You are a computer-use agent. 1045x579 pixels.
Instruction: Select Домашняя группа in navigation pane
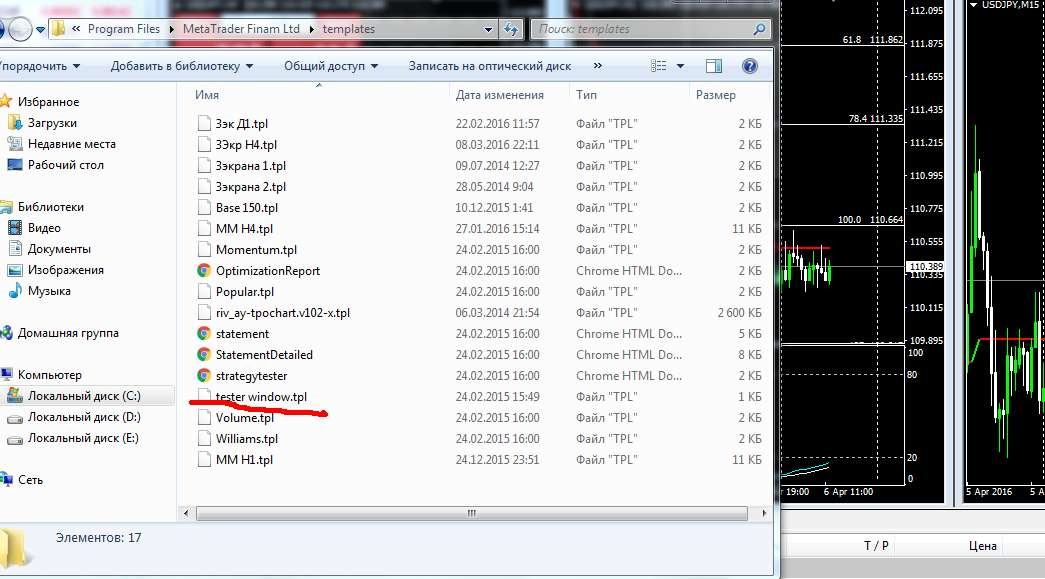tap(68, 332)
